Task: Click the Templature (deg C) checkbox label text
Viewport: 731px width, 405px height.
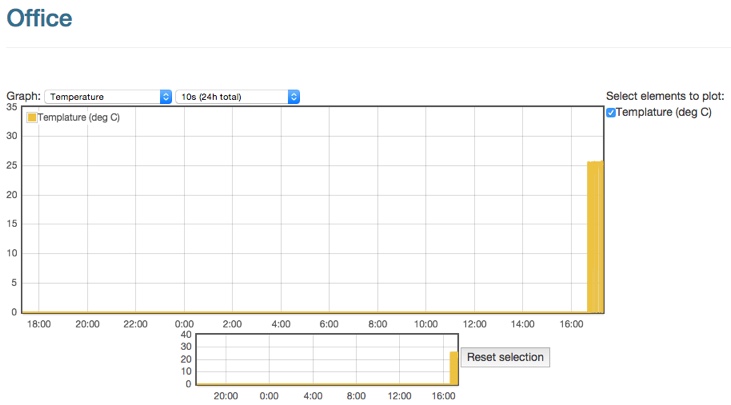Action: tap(664, 112)
